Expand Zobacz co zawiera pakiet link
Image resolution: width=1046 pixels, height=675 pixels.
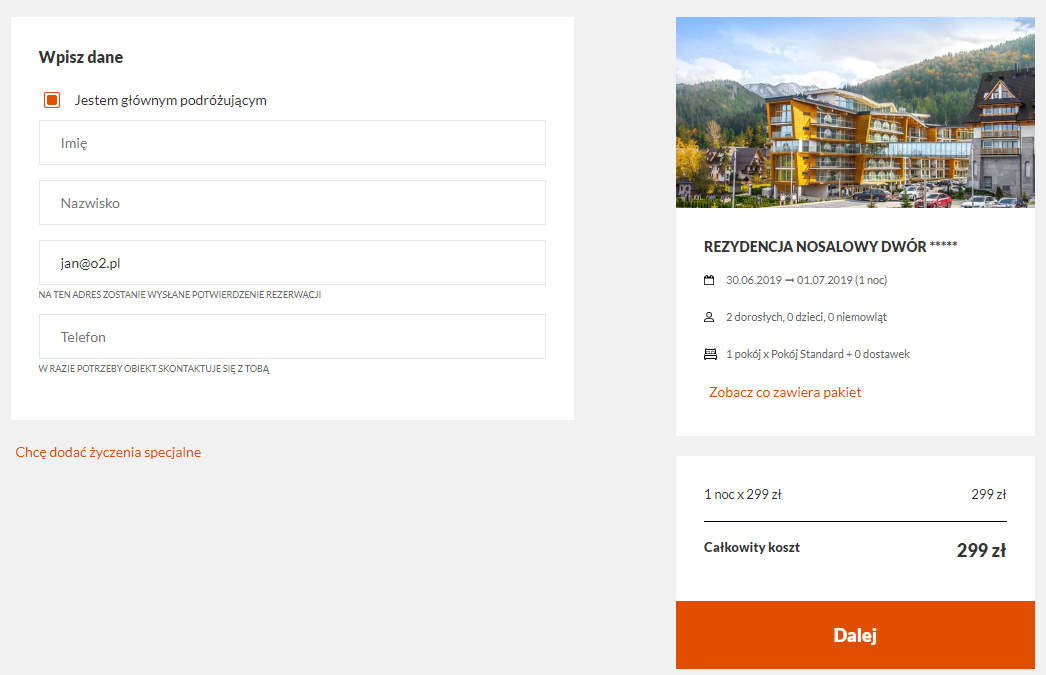[785, 392]
